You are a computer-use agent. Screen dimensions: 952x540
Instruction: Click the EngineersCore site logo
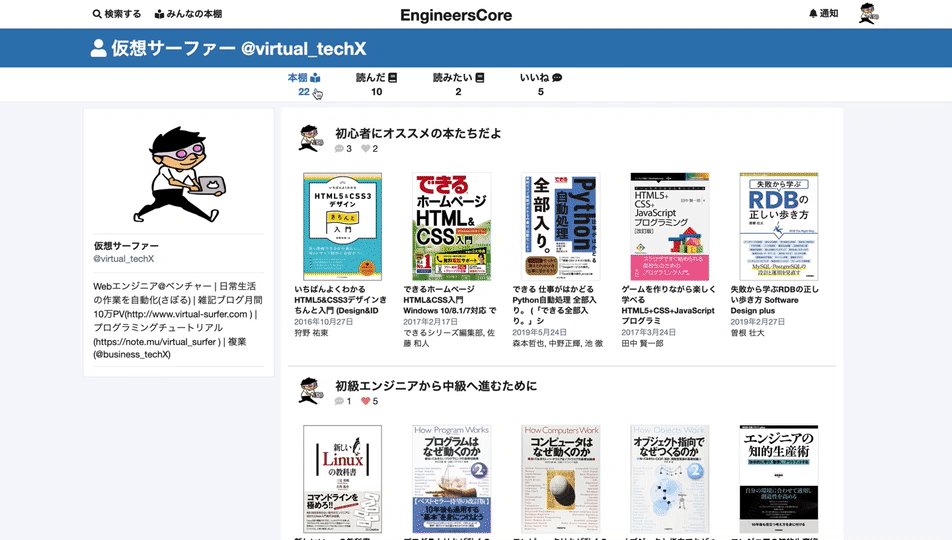tap(456, 15)
